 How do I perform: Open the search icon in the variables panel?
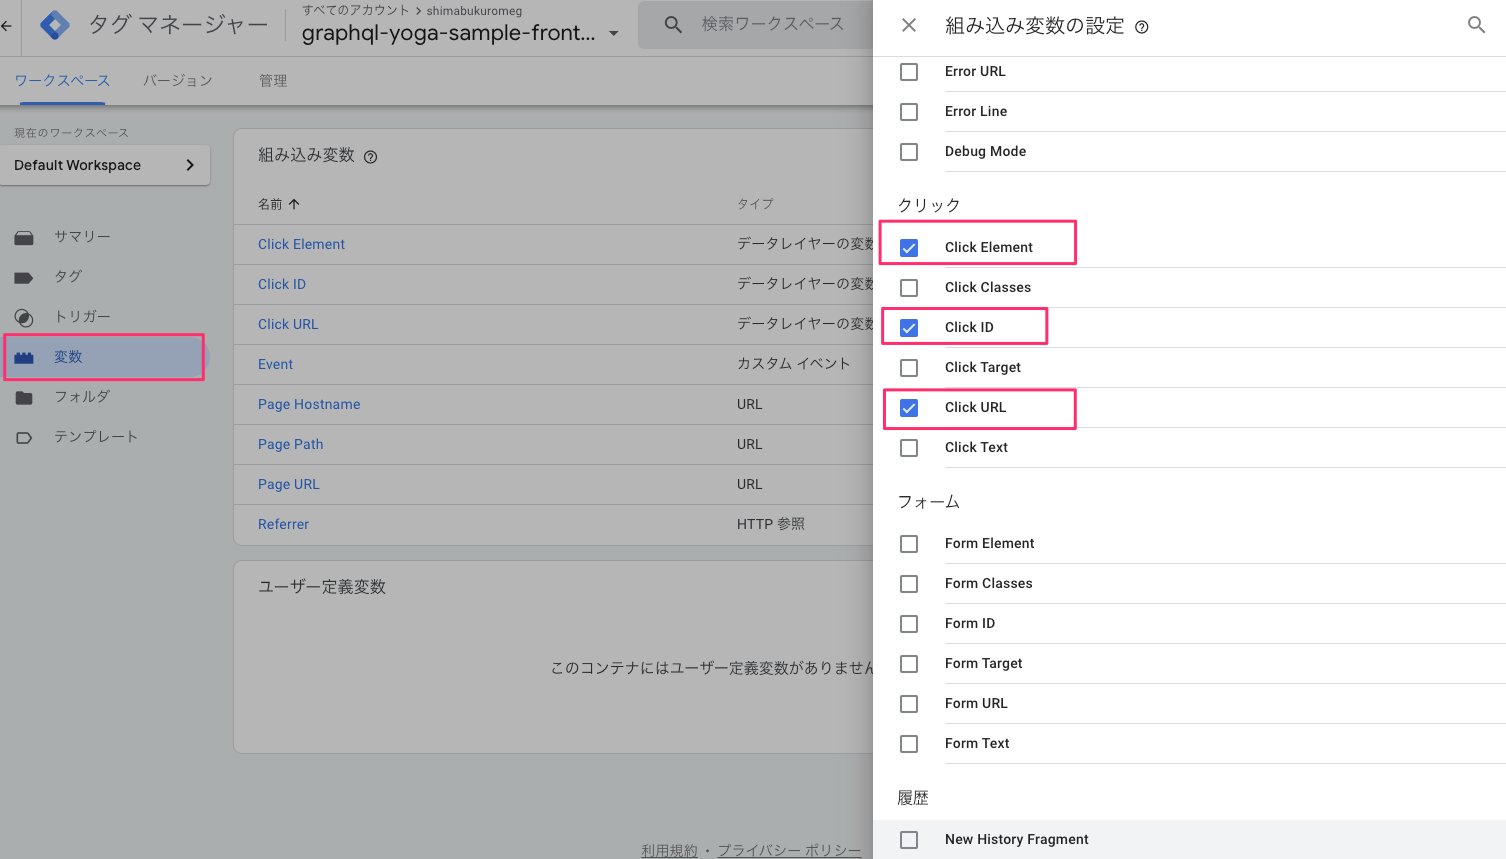point(1476,24)
